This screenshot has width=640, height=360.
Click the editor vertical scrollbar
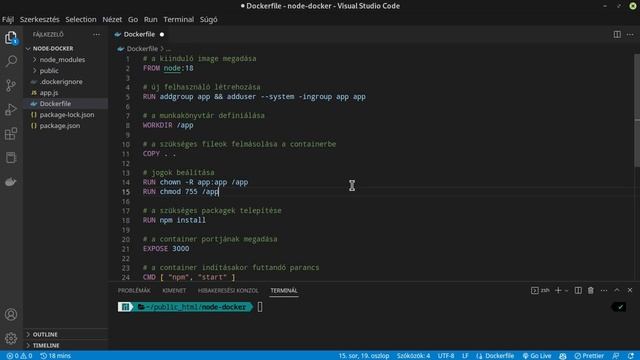click(637, 110)
